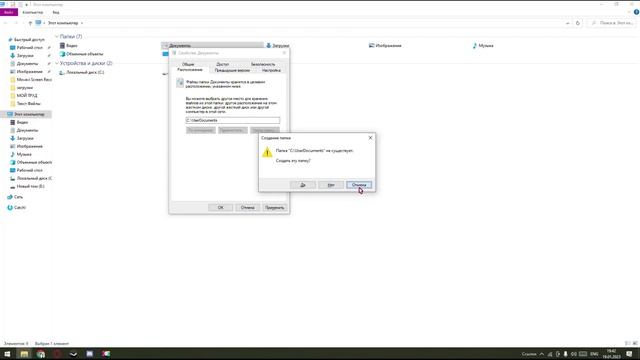The width and height of the screenshot is (640, 360).
Task: Switch to the Настройка tab
Action: point(271,70)
